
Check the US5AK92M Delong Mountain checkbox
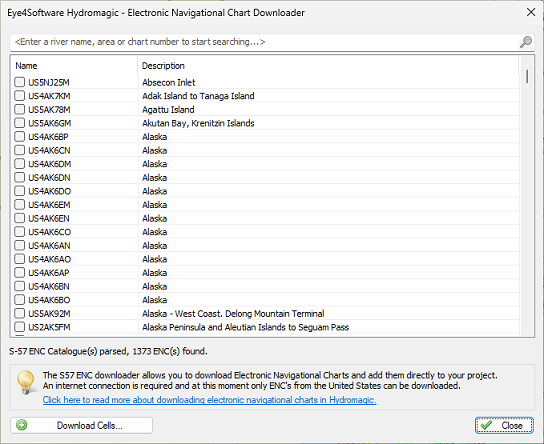(19, 314)
